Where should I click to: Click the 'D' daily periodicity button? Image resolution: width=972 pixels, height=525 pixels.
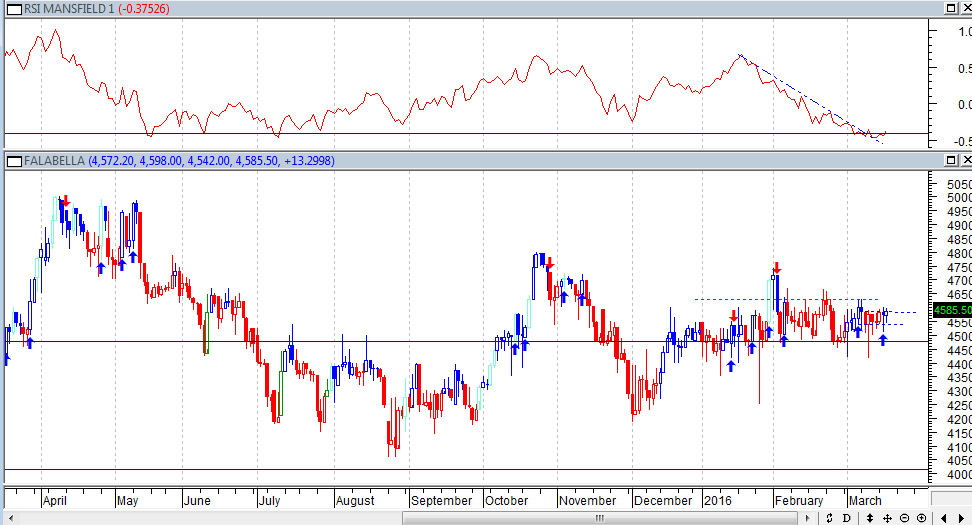click(847, 518)
